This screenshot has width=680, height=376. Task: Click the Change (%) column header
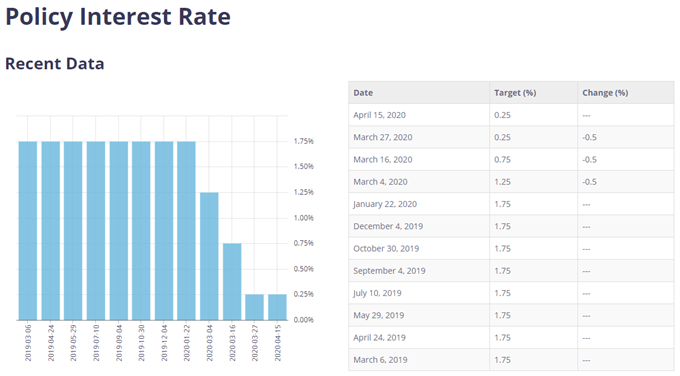tap(626, 92)
